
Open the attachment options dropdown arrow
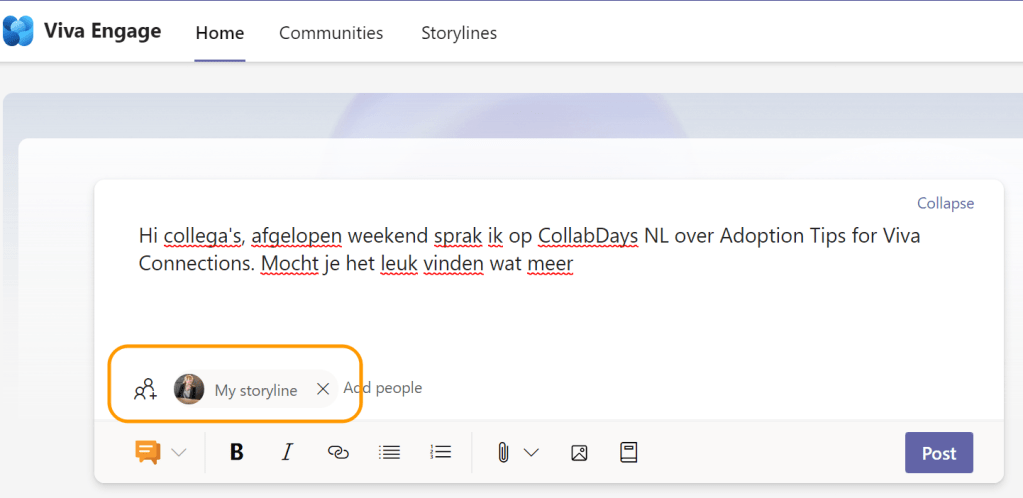(531, 453)
